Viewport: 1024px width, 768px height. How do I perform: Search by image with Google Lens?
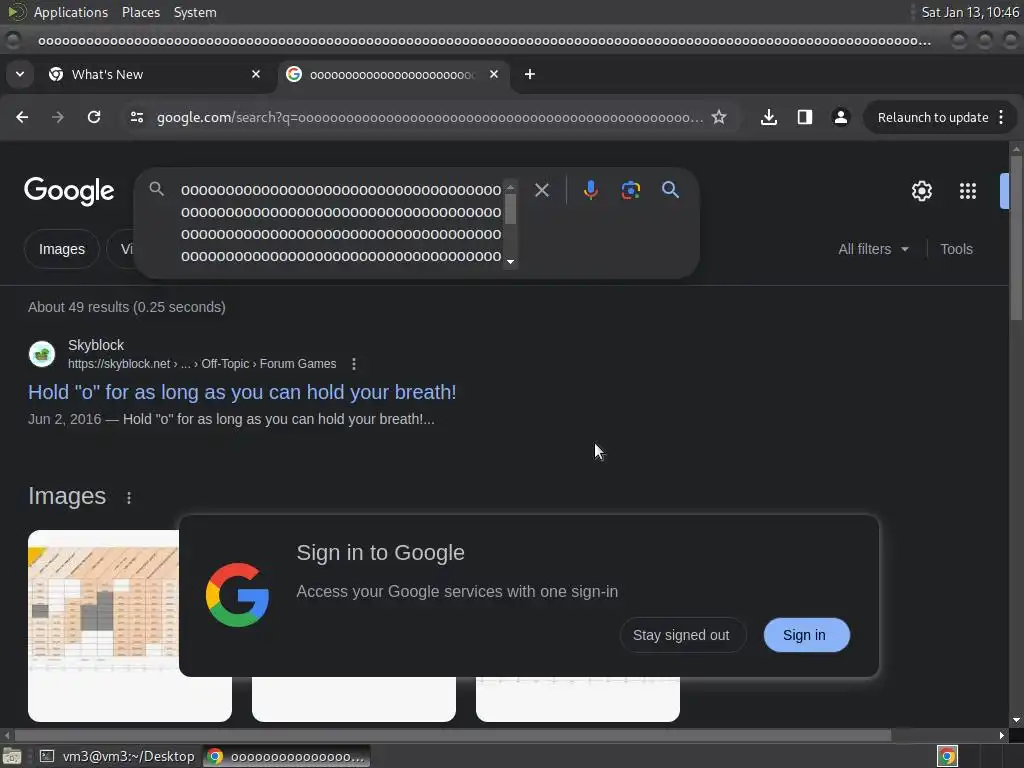point(630,190)
